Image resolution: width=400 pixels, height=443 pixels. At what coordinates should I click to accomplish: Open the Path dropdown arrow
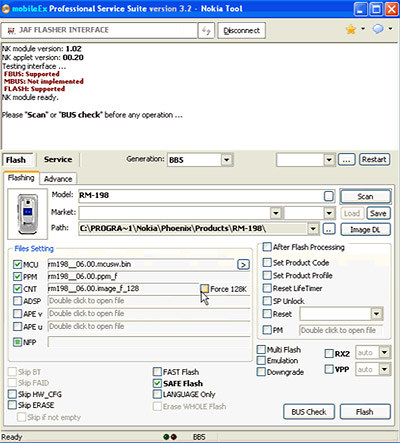(313, 229)
